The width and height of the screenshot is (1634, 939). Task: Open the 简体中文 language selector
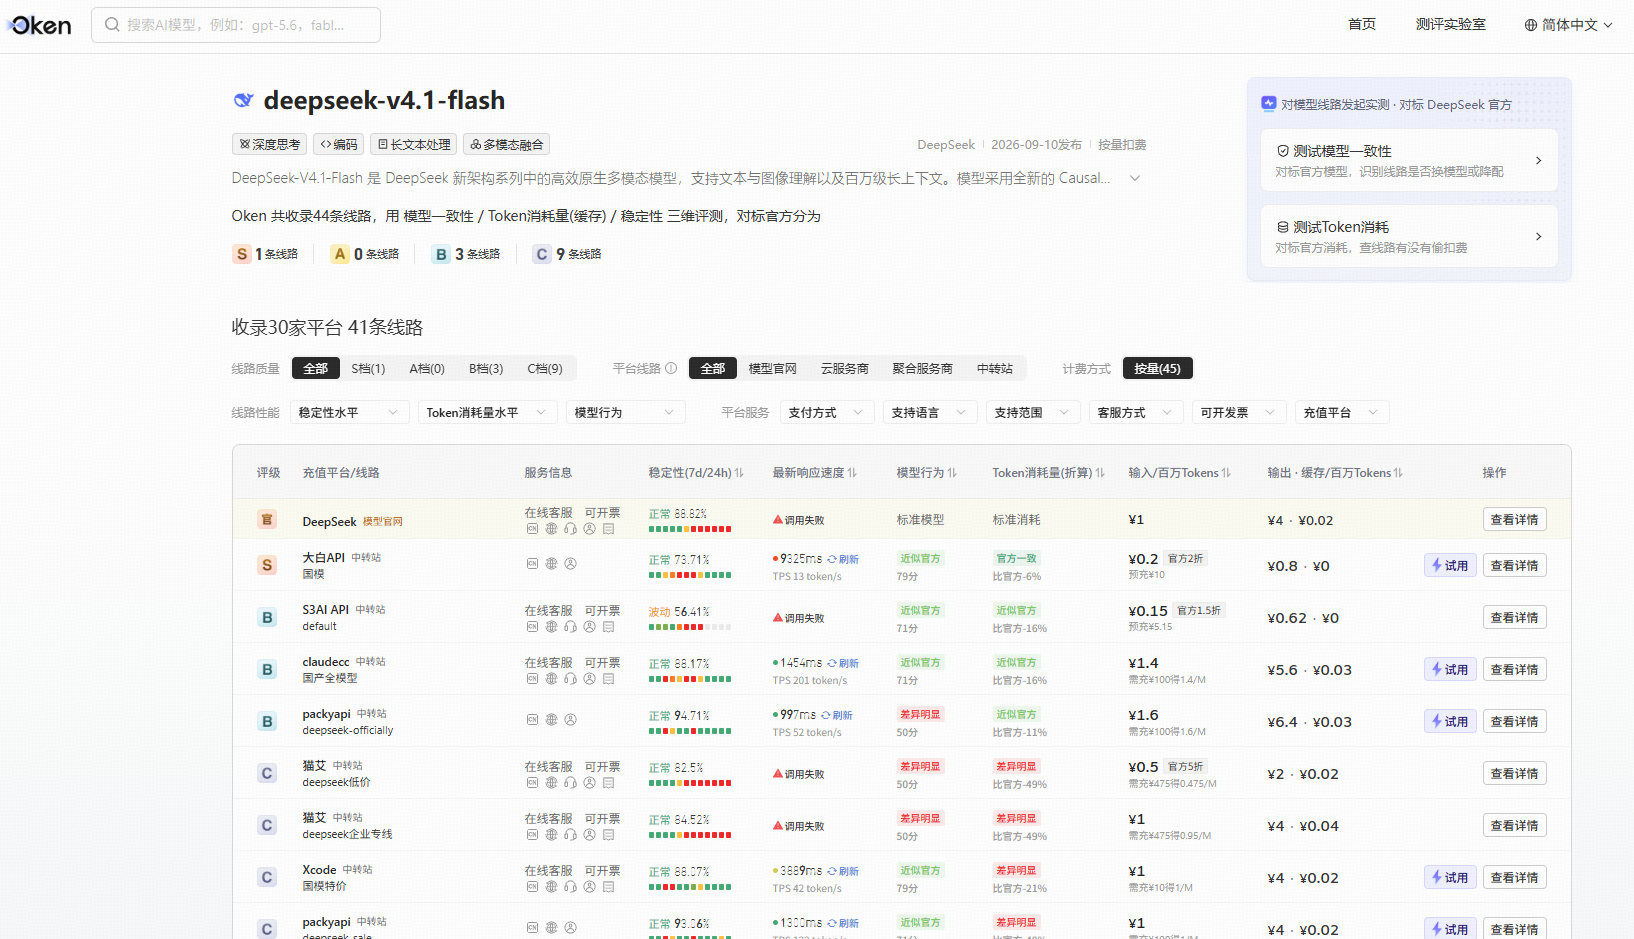1568,25
